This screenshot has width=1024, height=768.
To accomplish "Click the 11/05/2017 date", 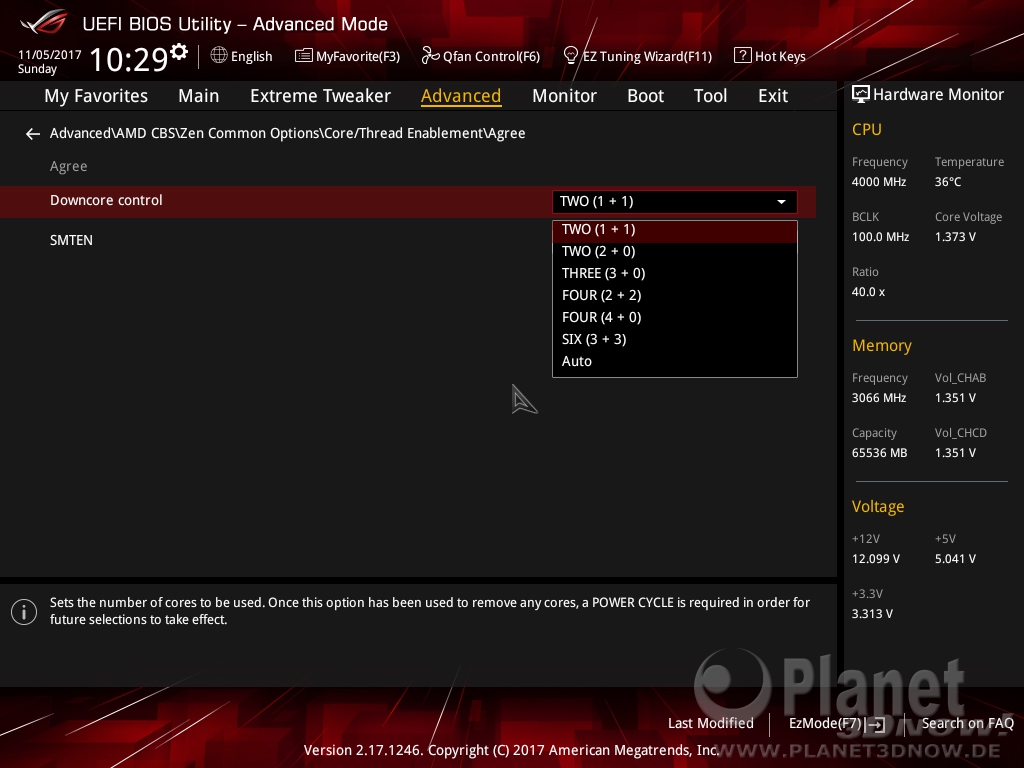I will coord(50,55).
